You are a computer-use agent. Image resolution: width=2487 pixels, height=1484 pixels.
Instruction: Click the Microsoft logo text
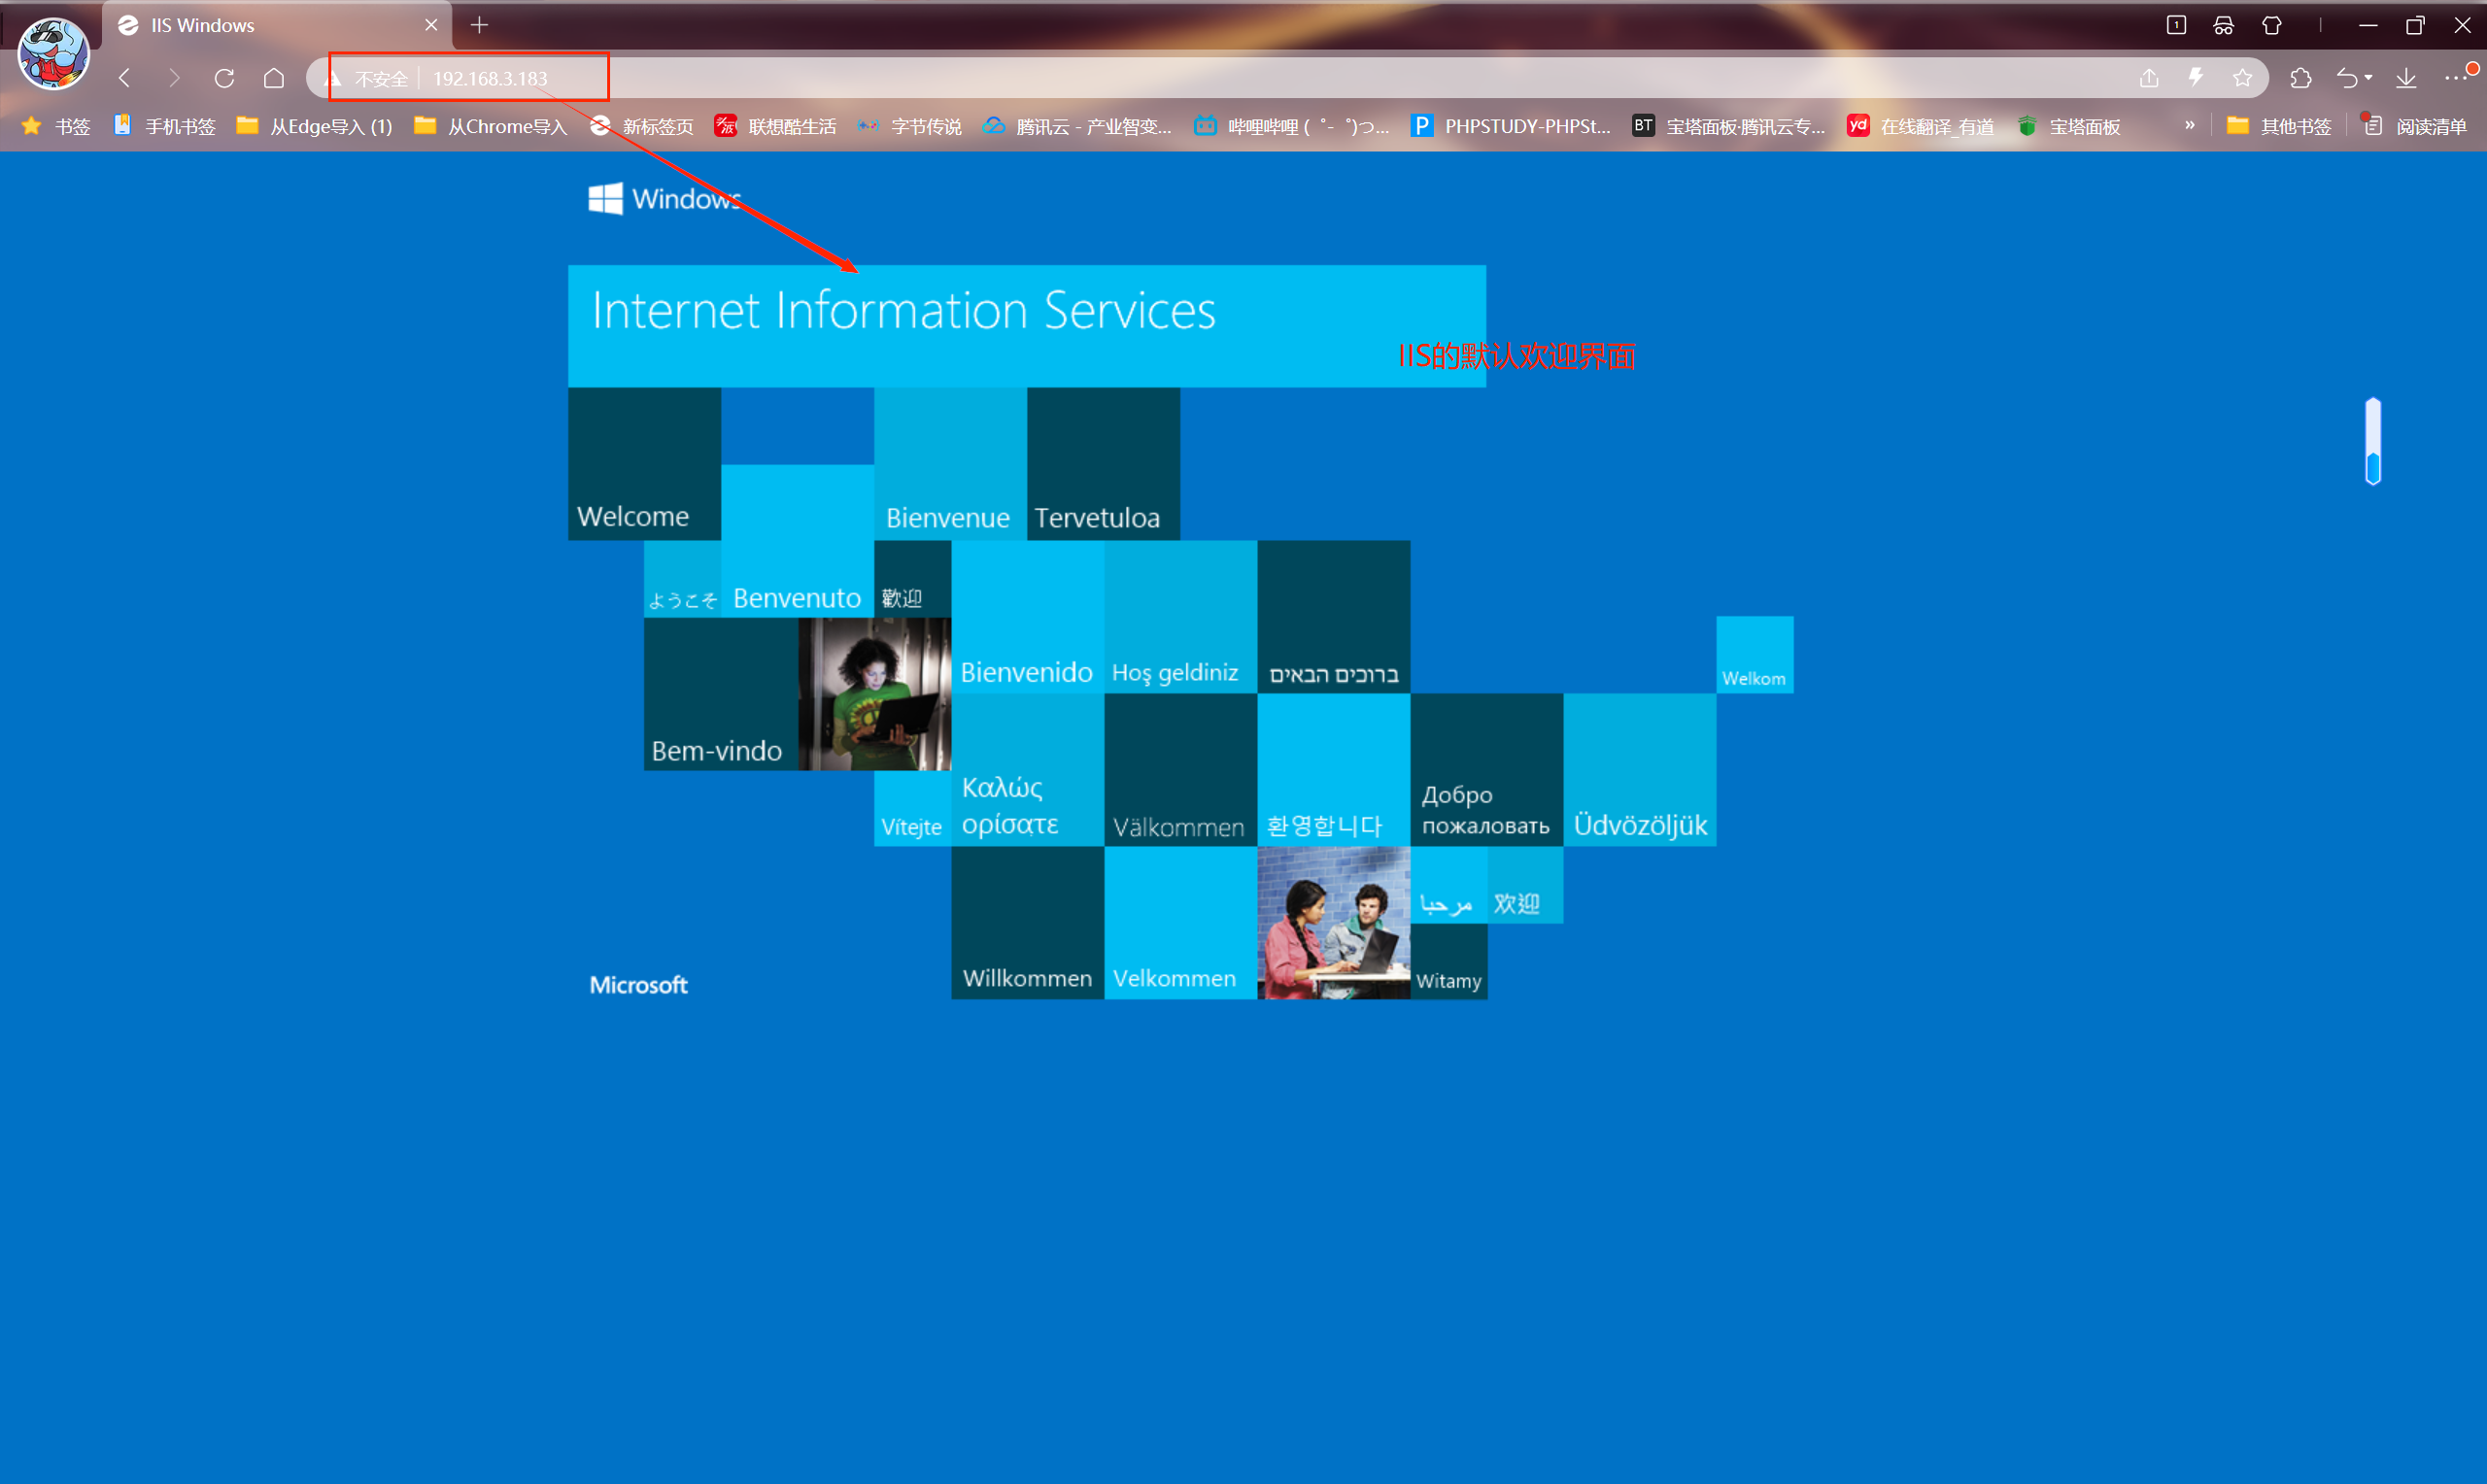point(638,985)
